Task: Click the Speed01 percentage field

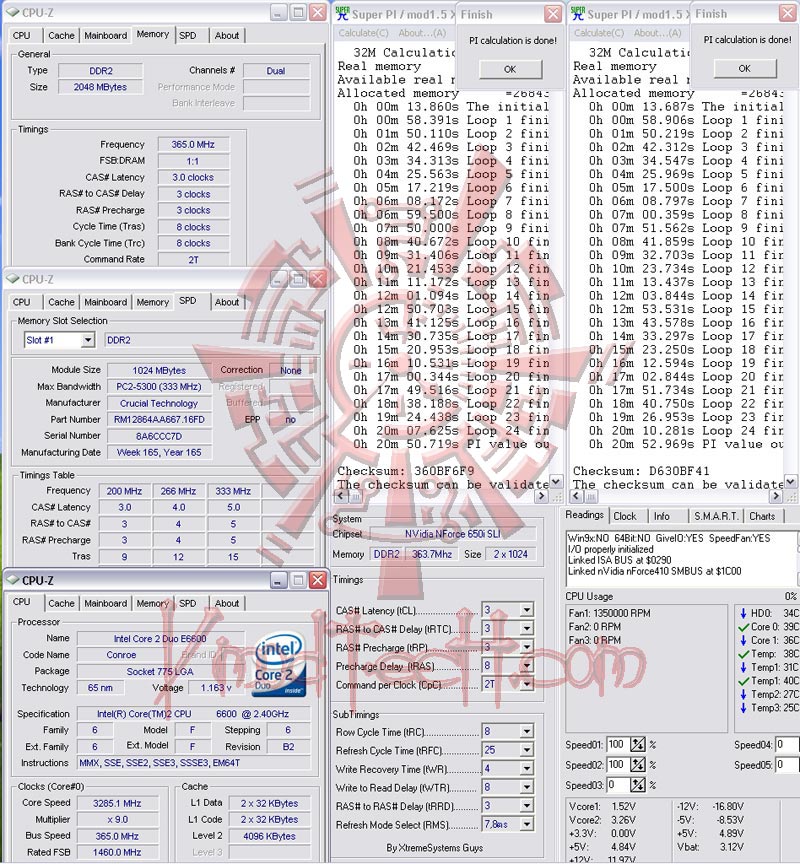Action: click(618, 745)
